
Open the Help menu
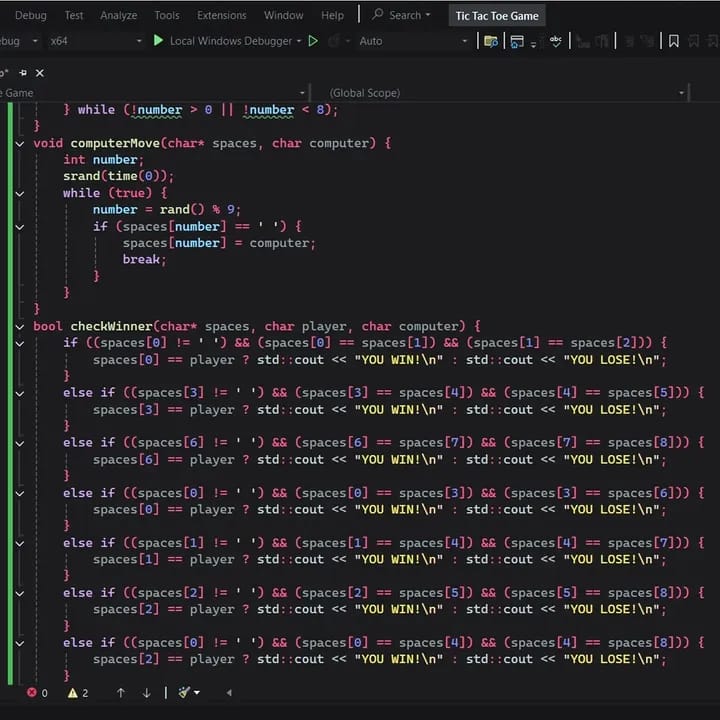click(332, 15)
